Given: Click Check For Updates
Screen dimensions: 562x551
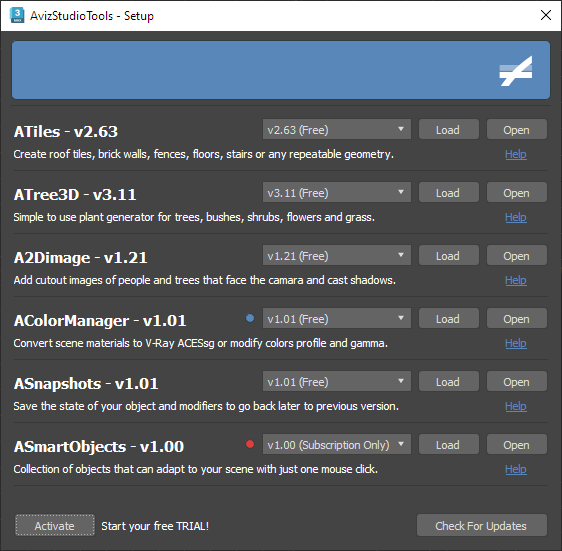Looking at the screenshot, I should [482, 525].
